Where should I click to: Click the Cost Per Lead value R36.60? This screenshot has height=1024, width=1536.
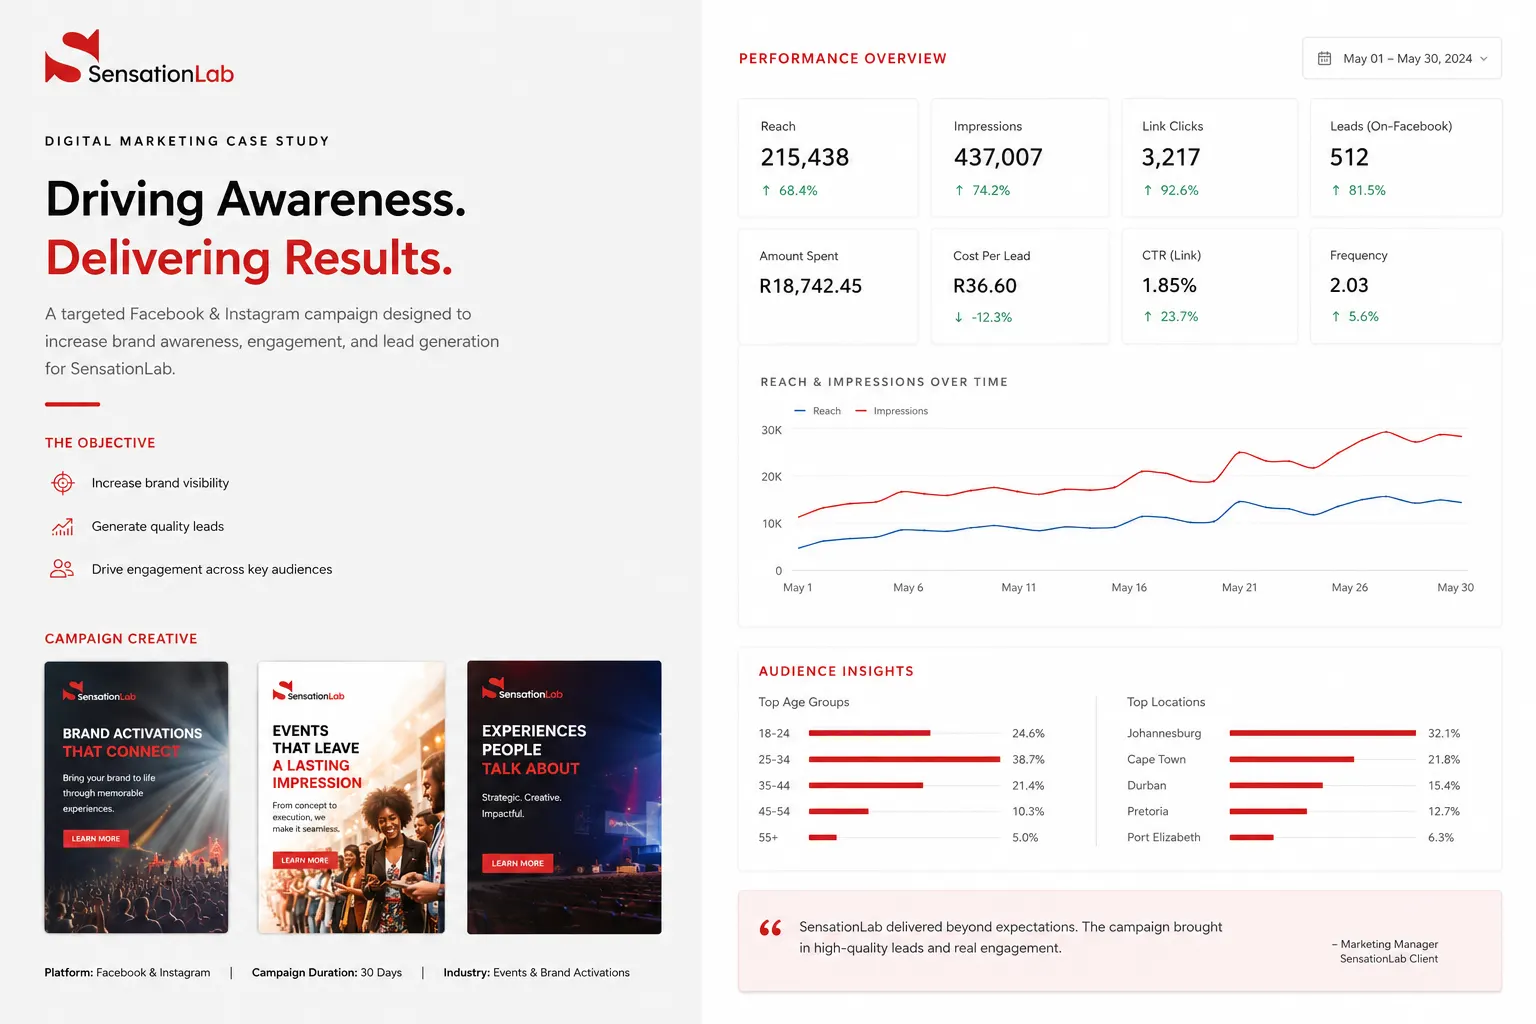coord(985,287)
